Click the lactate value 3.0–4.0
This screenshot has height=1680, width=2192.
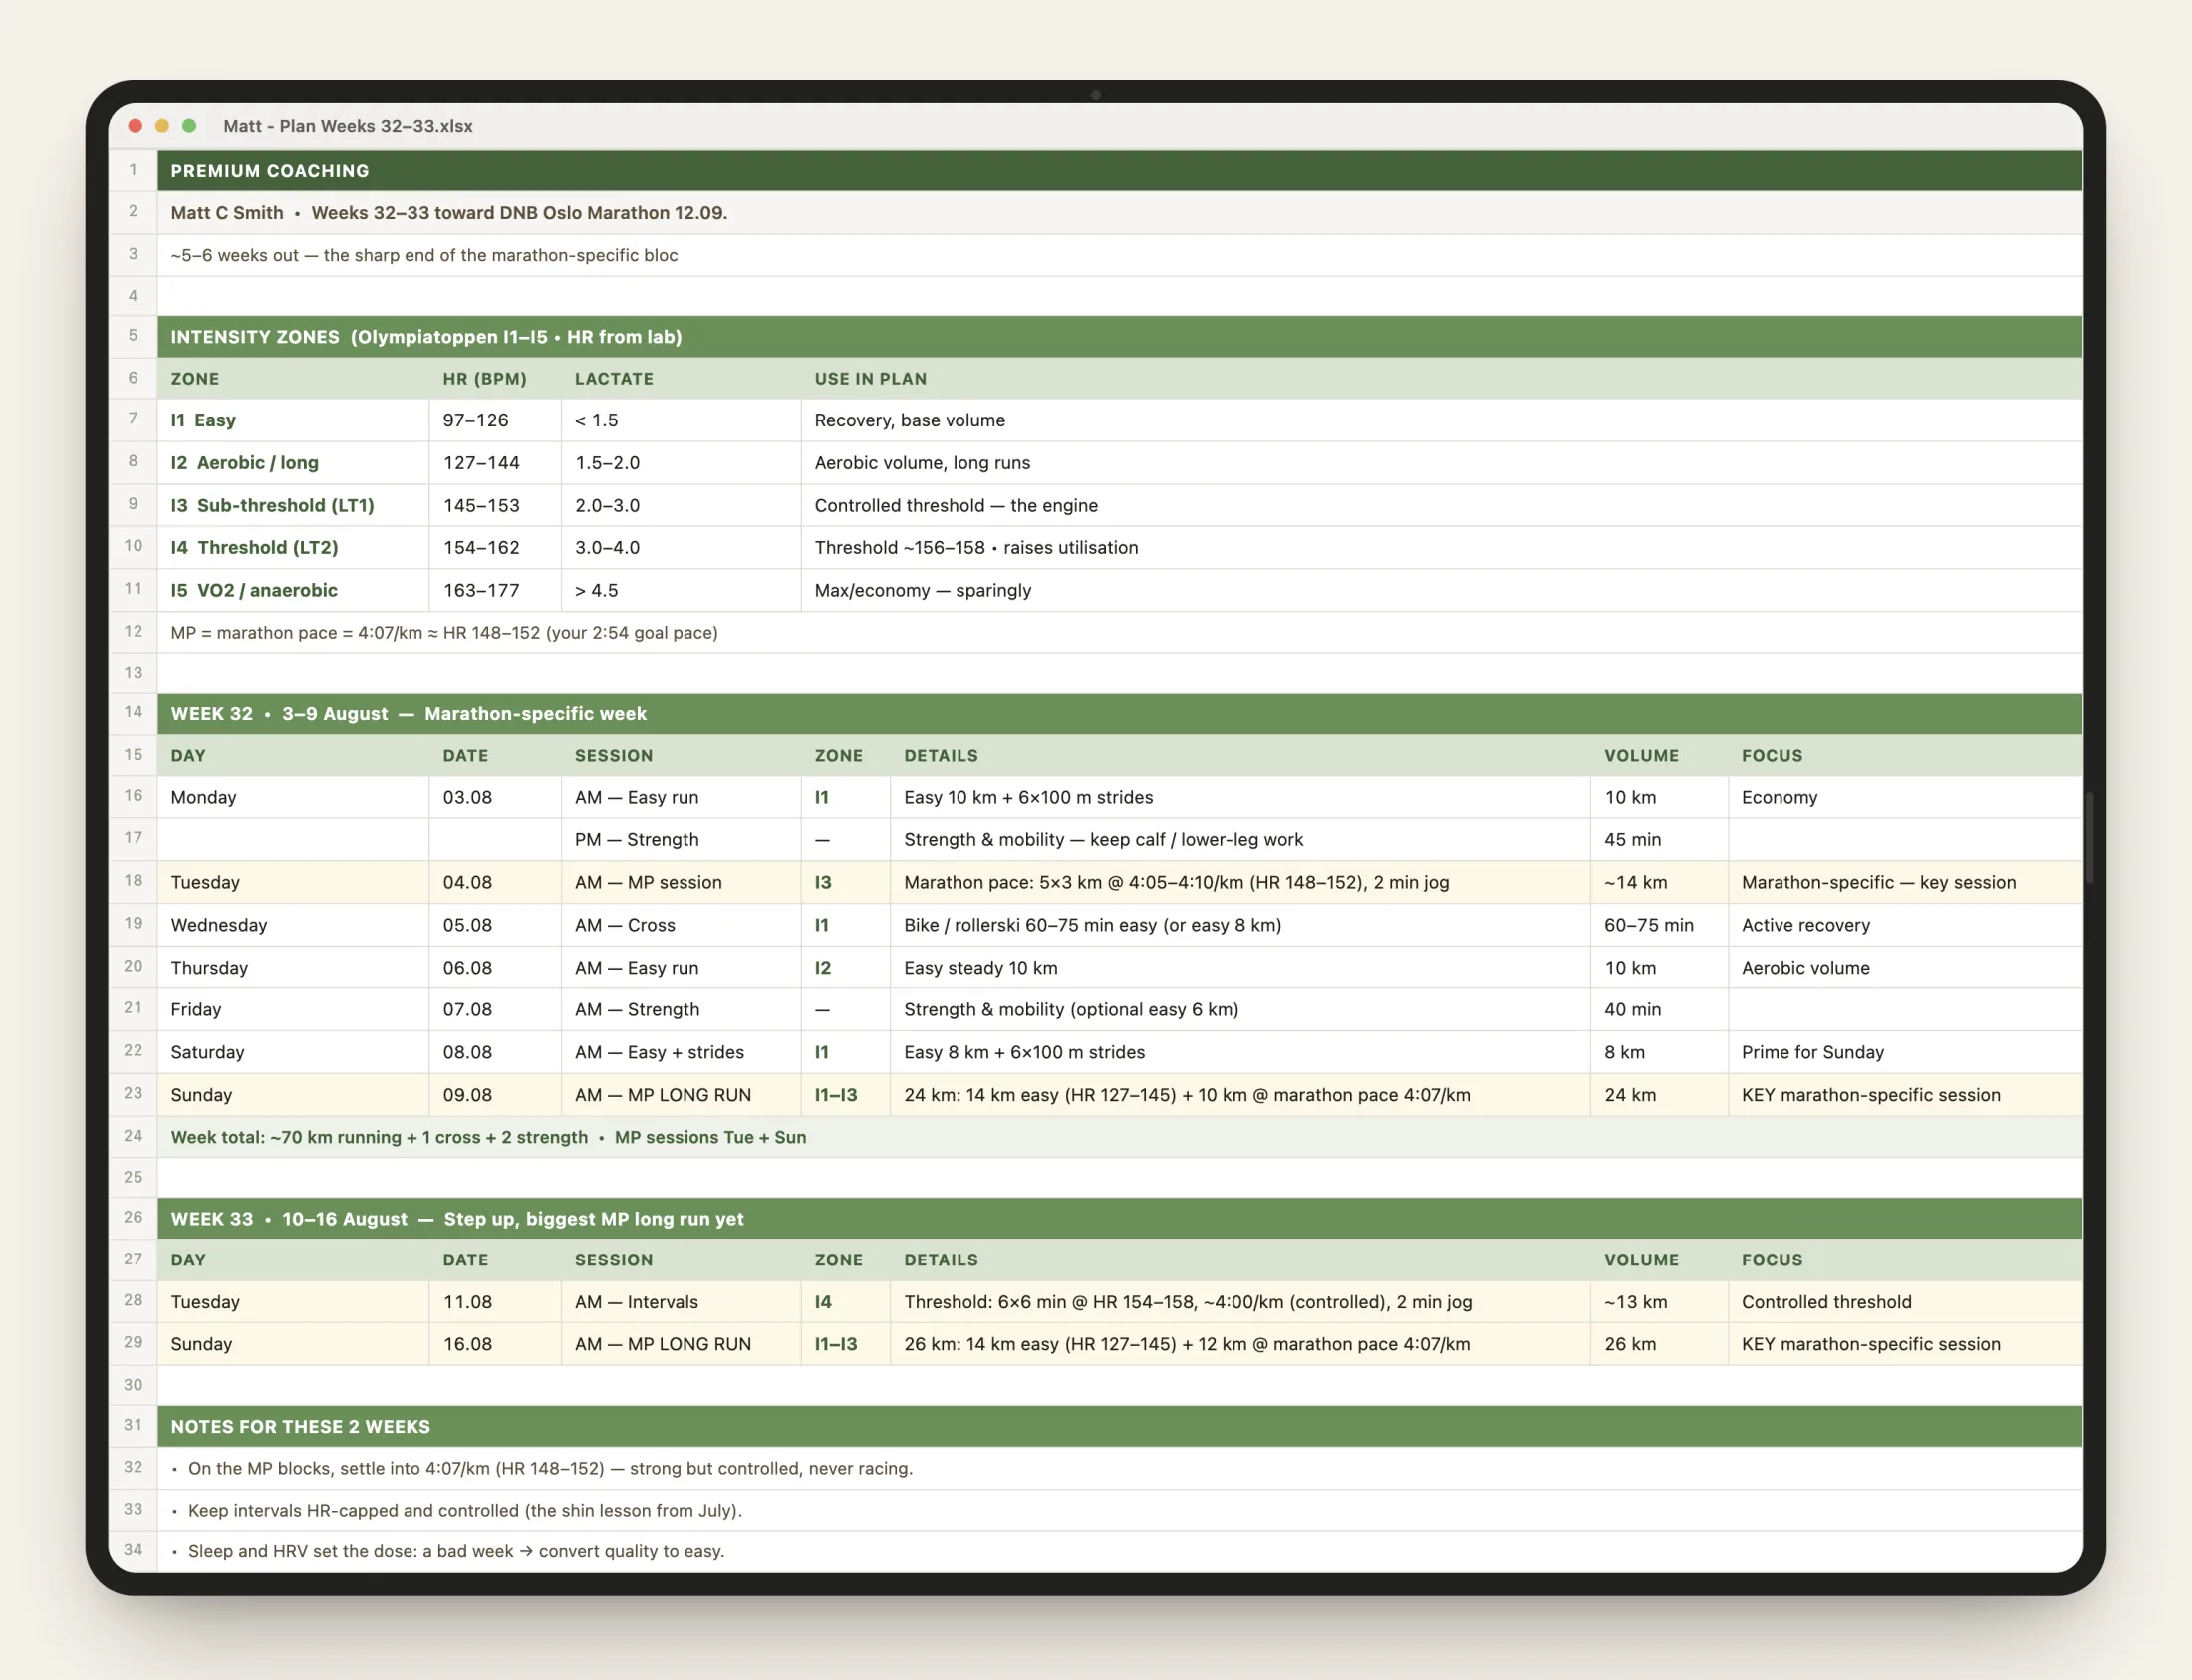[x=681, y=548]
